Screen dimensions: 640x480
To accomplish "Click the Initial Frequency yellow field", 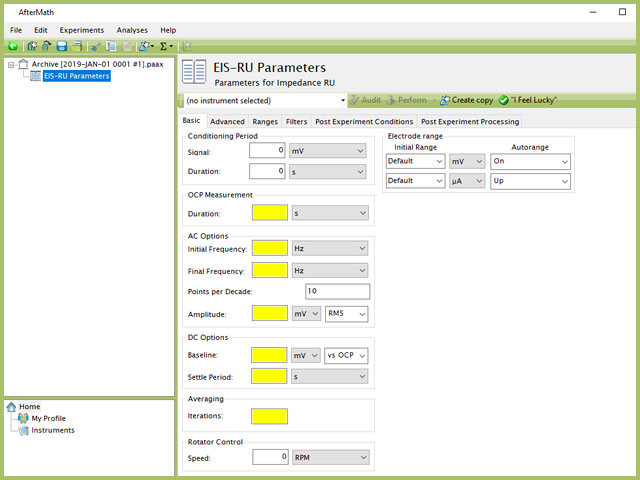I will click(x=270, y=248).
